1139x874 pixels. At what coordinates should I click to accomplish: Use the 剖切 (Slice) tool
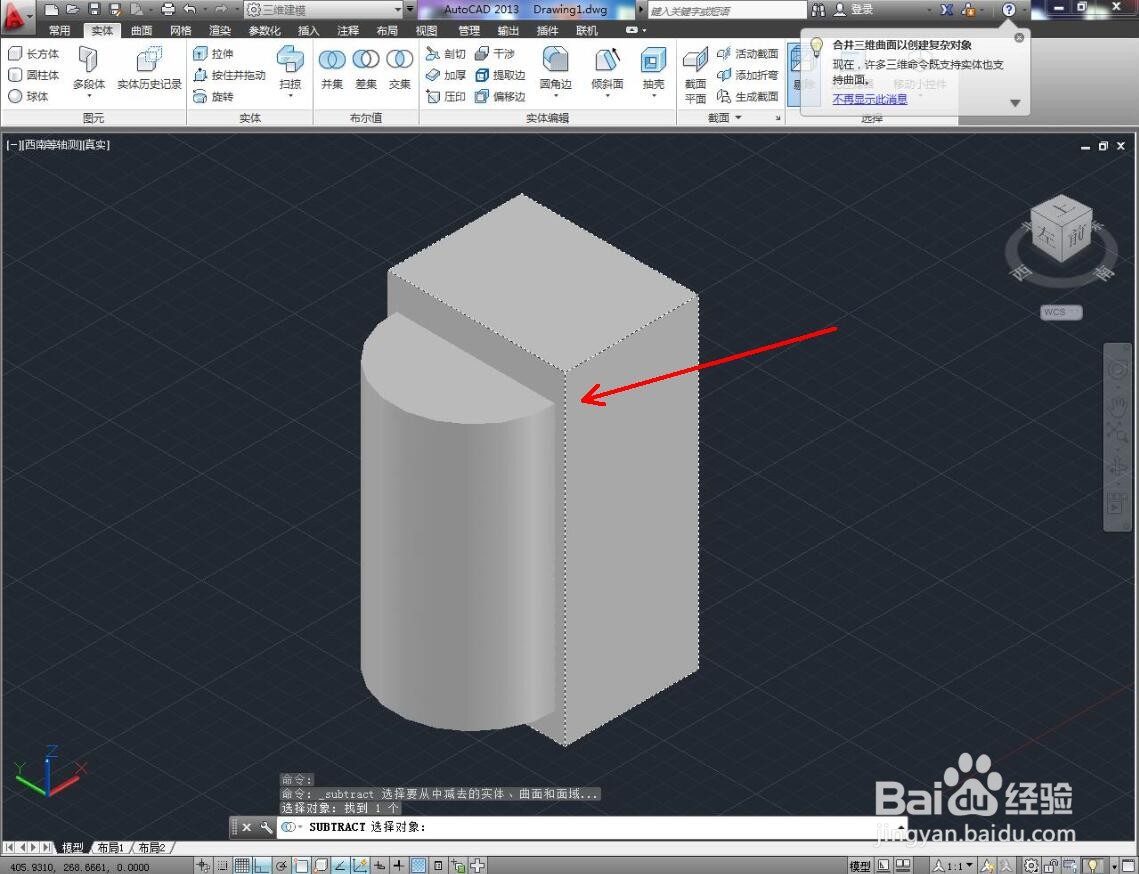(446, 54)
